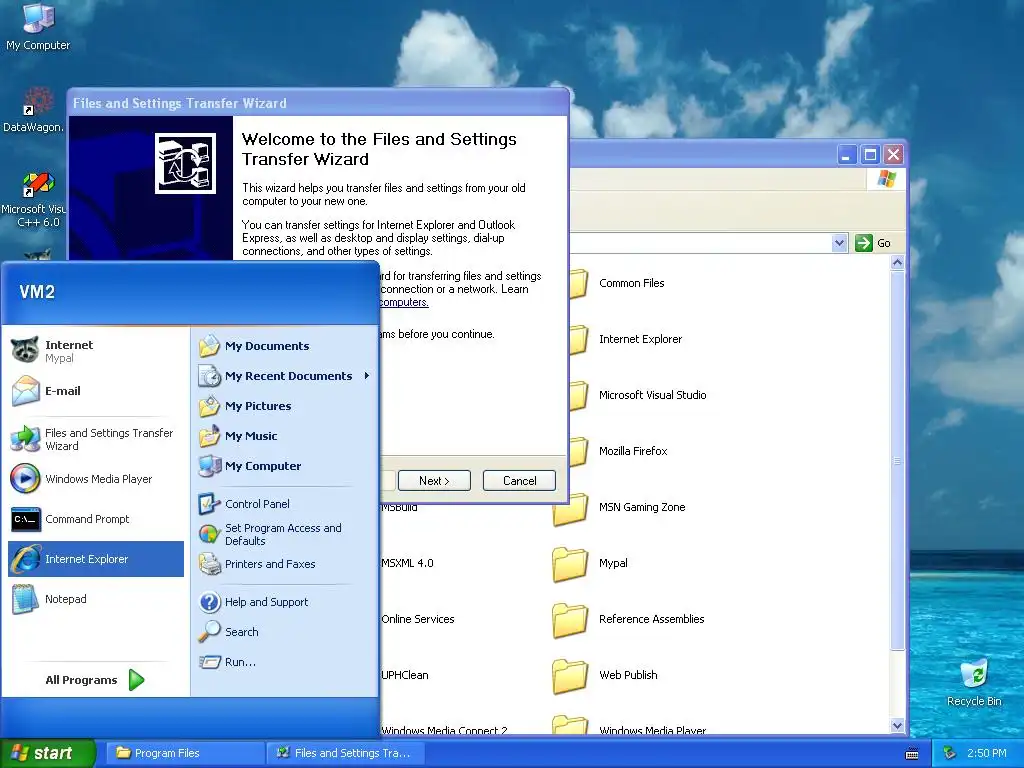1024x768 pixels.
Task: Open the address bar dropdown in Program Files
Action: [840, 243]
